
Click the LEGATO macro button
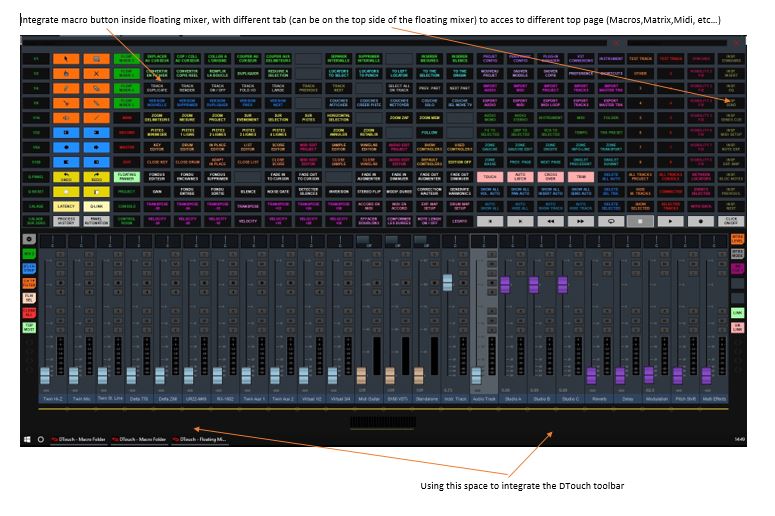(x=459, y=221)
